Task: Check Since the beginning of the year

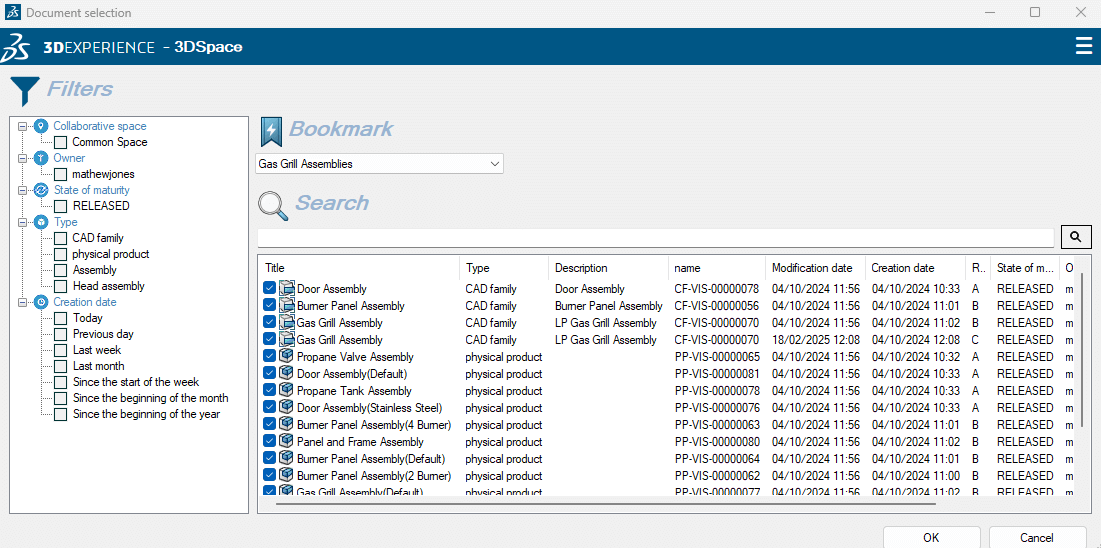Action: [61, 415]
